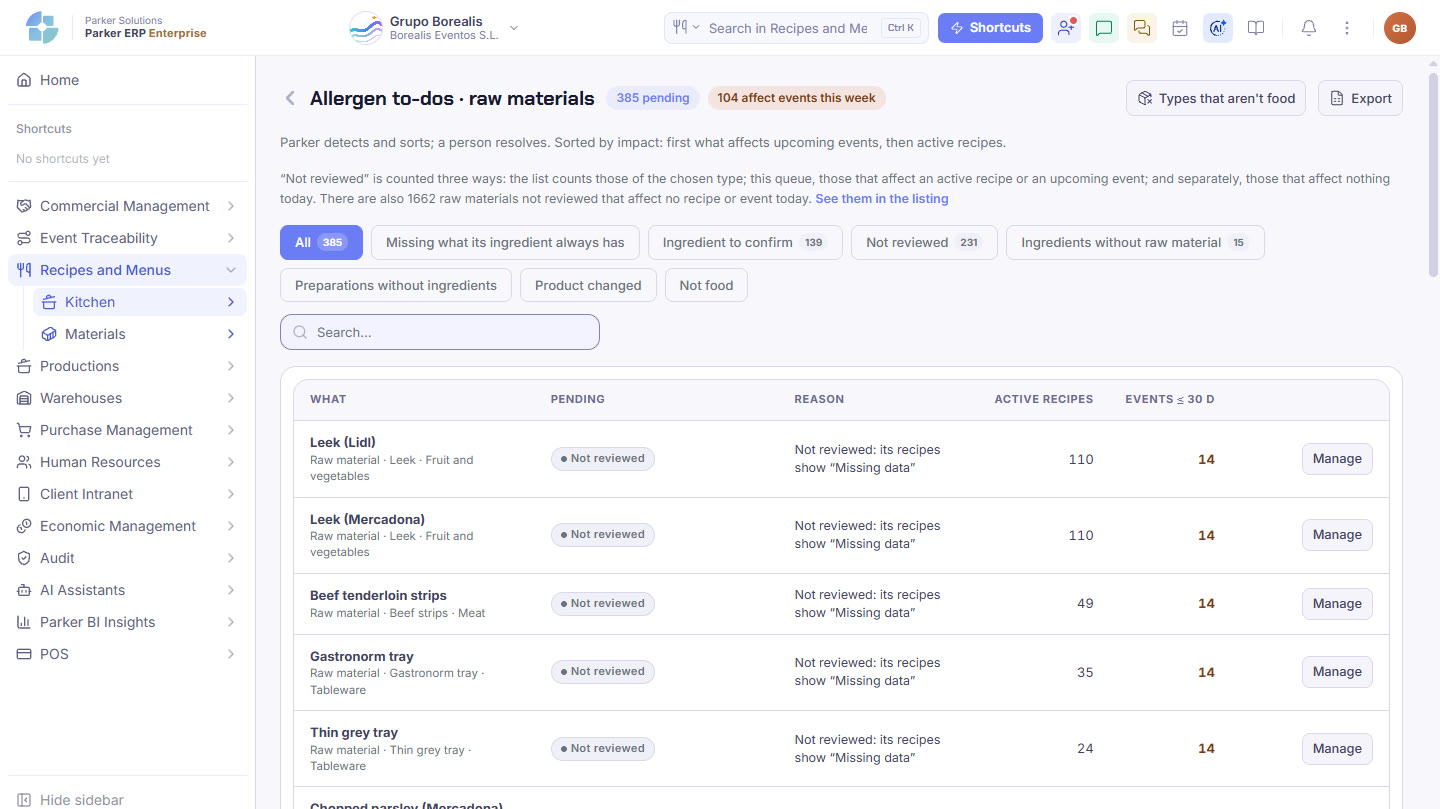Follow the See them in the listing link
This screenshot has height=809, width=1440.
point(882,199)
